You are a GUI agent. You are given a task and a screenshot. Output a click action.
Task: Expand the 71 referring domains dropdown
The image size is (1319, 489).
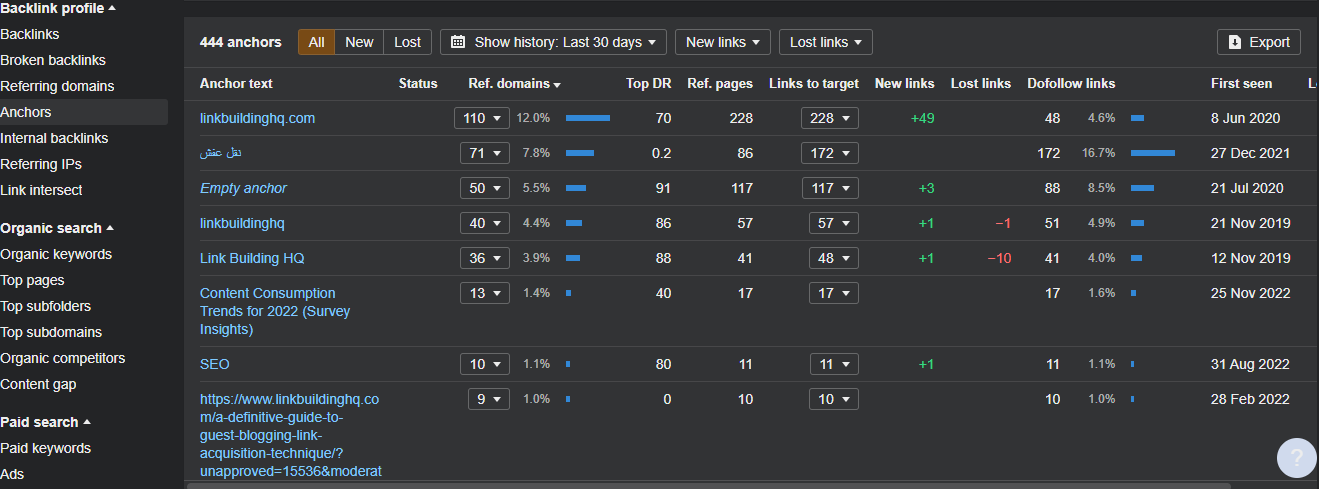(x=485, y=153)
